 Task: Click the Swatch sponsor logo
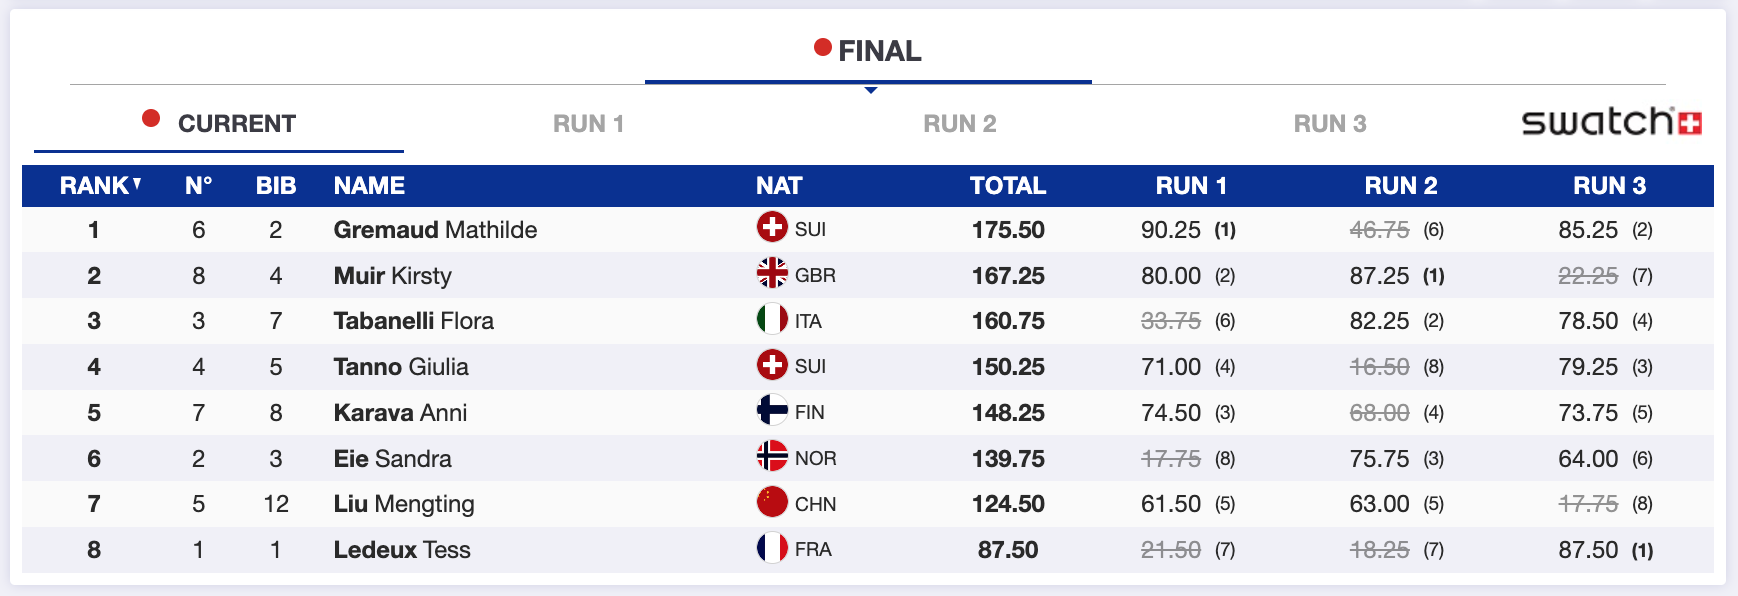click(1611, 123)
